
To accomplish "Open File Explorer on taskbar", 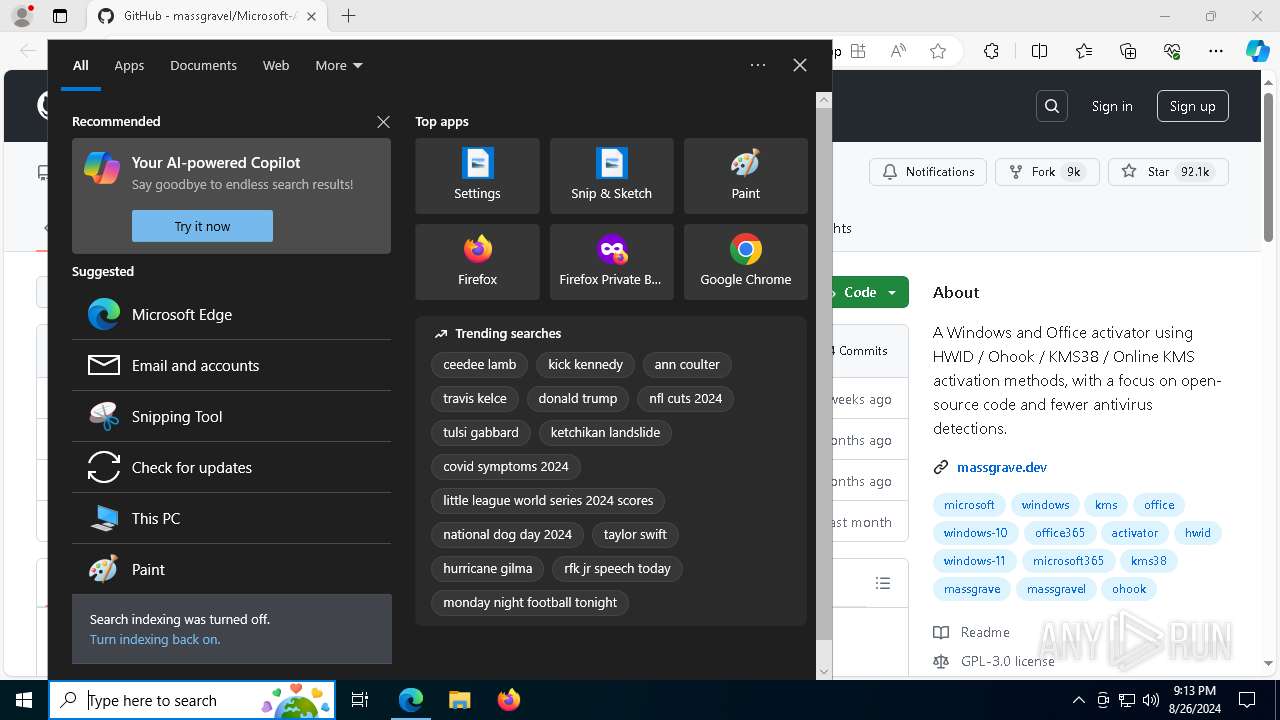I will (459, 700).
